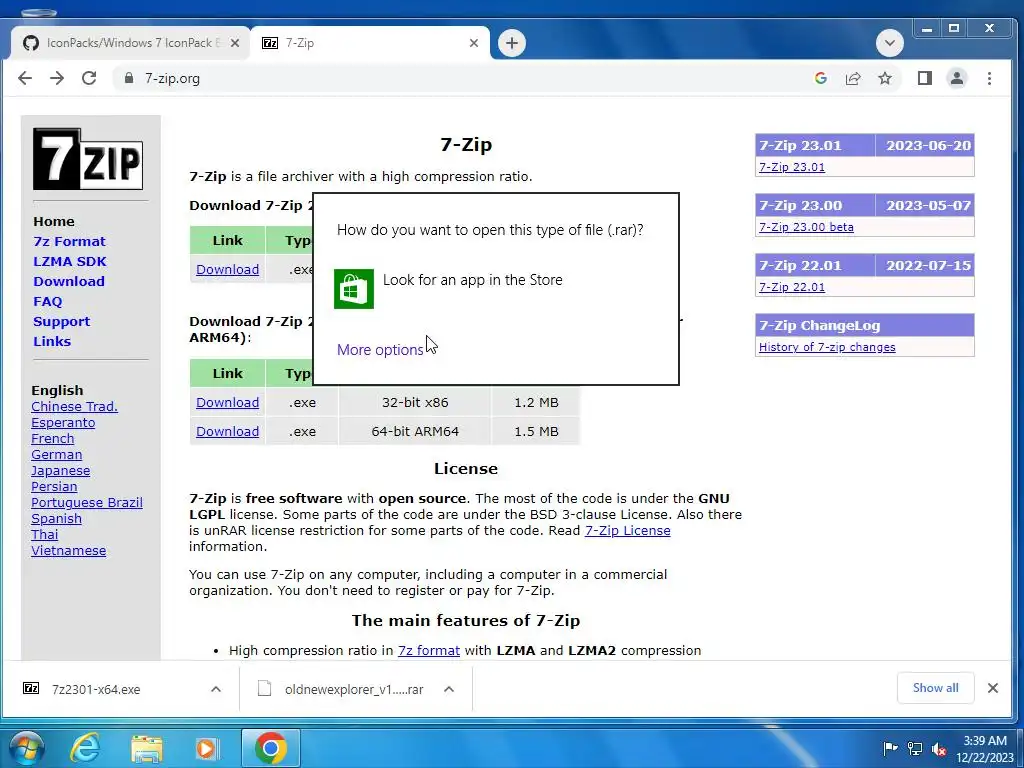Click More options in the dialog
1024x768 pixels.
379,350
